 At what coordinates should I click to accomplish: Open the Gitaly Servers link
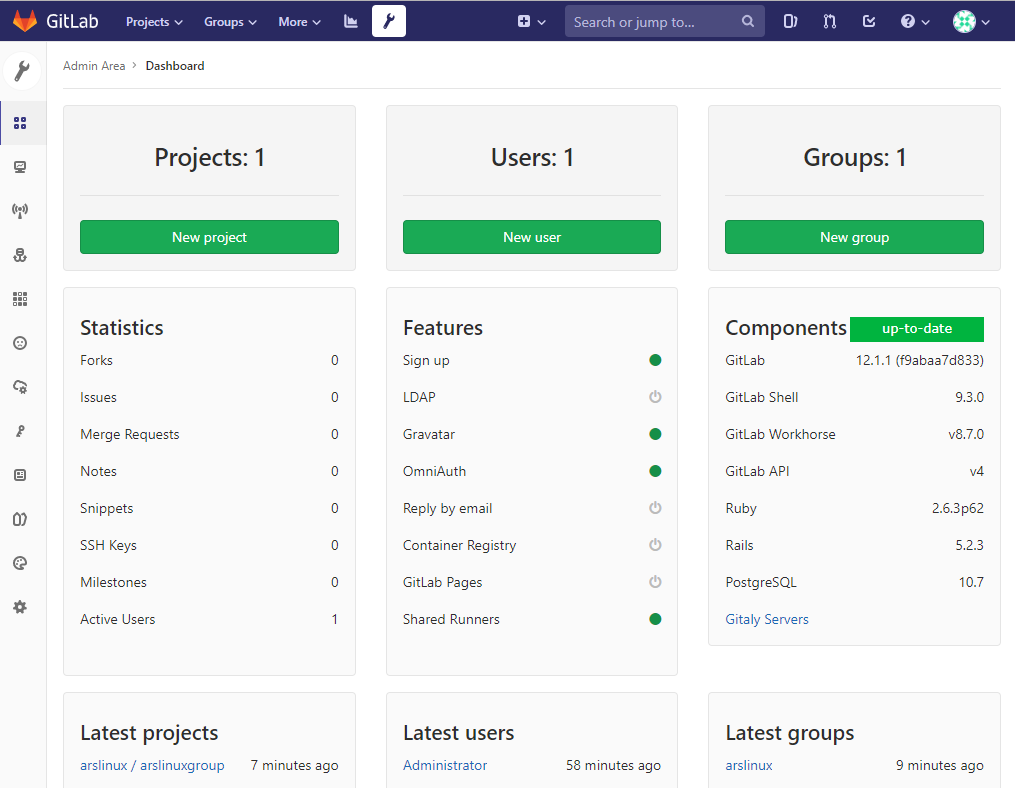[767, 620]
